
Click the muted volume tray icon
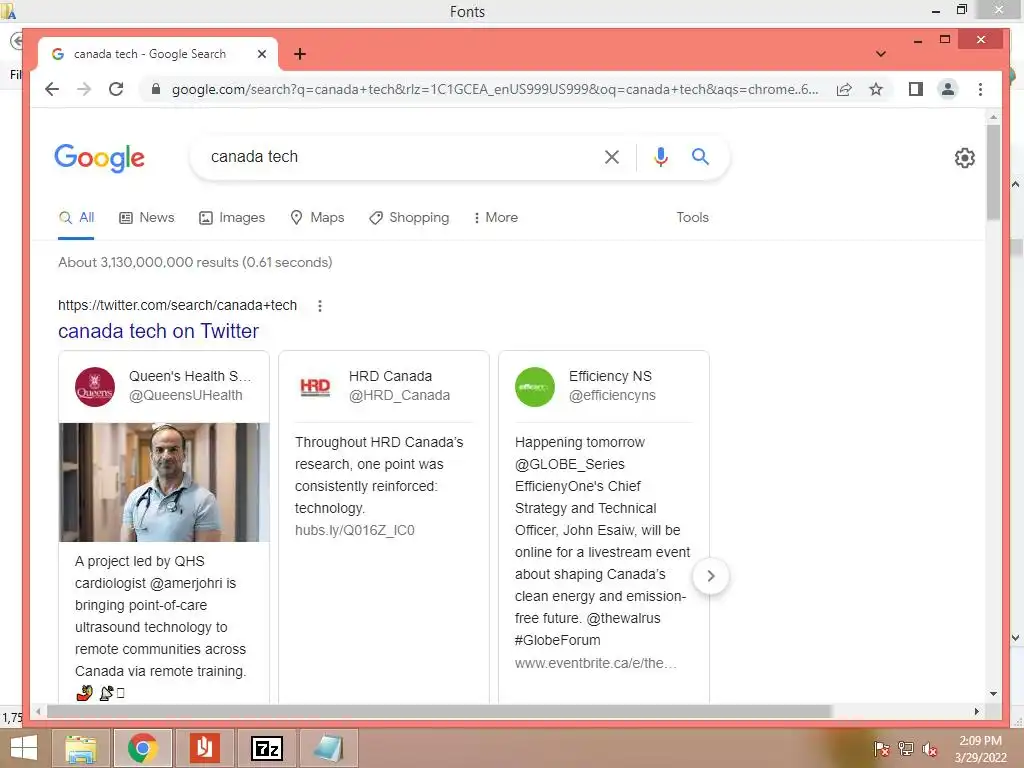(929, 749)
